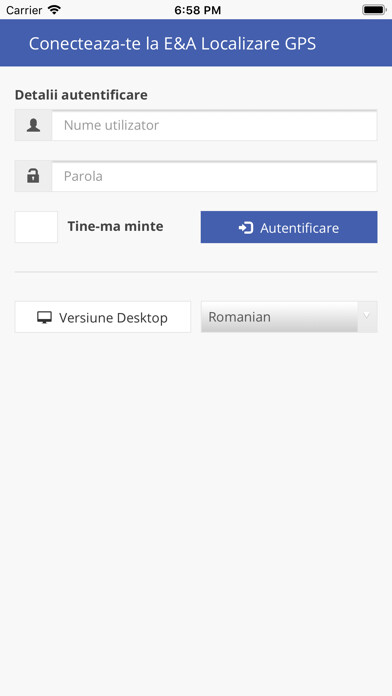This screenshot has height=696, width=392.
Task: Tap the Wi-Fi icon in status bar
Action: (x=54, y=10)
